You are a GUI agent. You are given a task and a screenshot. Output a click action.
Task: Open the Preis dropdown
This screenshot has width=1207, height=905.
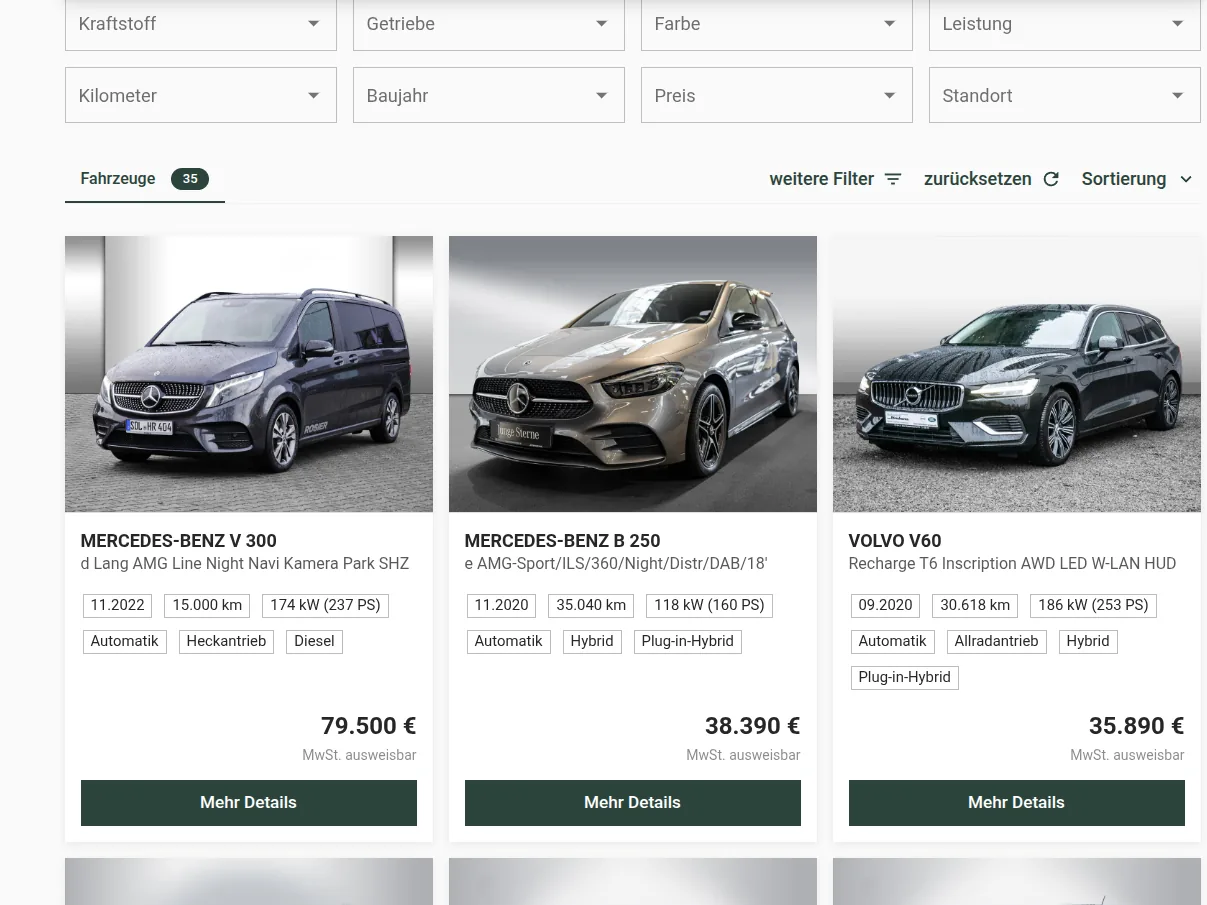click(x=776, y=95)
